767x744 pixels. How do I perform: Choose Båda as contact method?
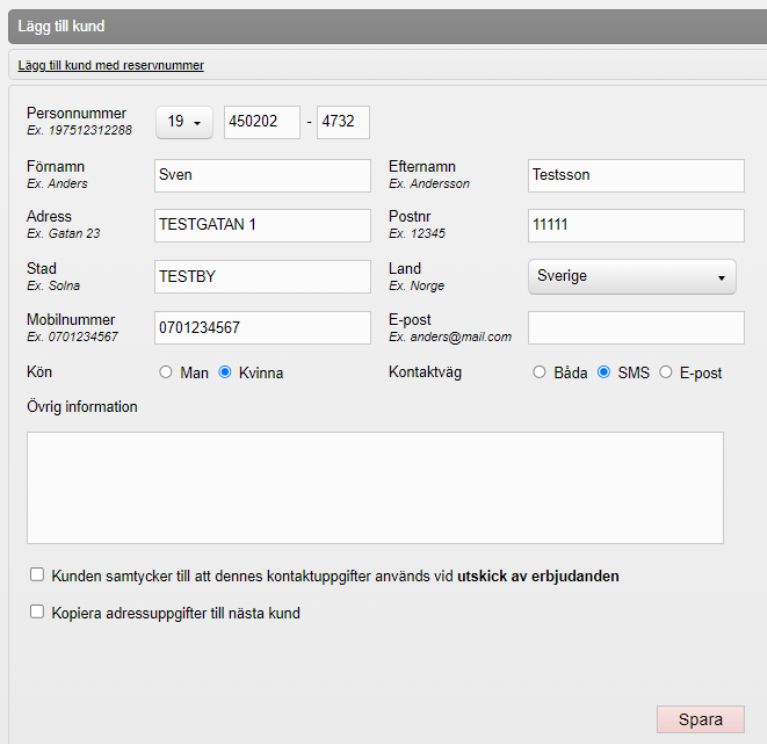540,373
